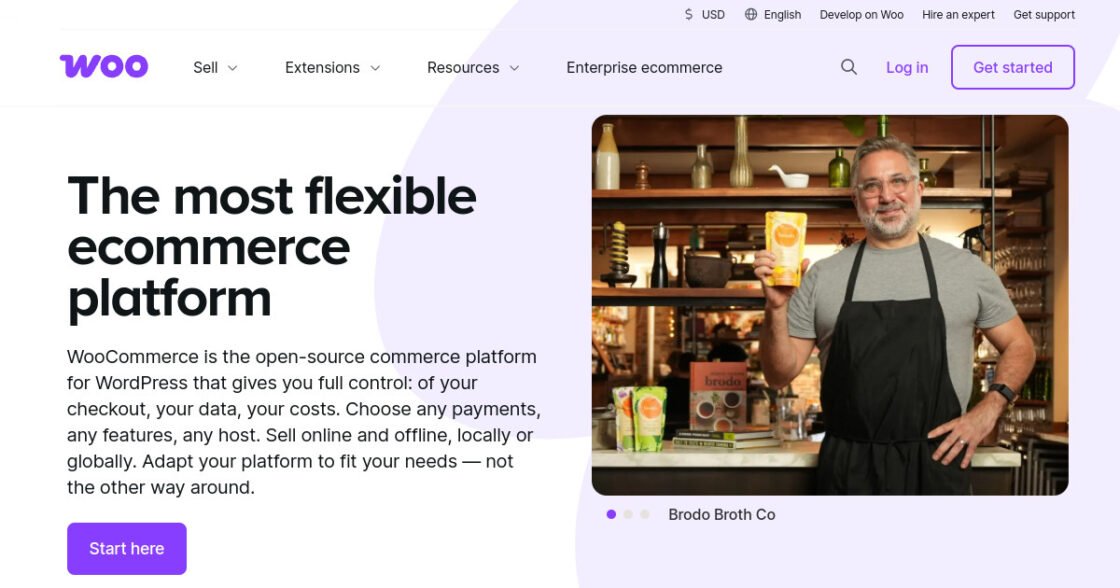Change currency via USD selector
The image size is (1120, 588).
point(704,14)
